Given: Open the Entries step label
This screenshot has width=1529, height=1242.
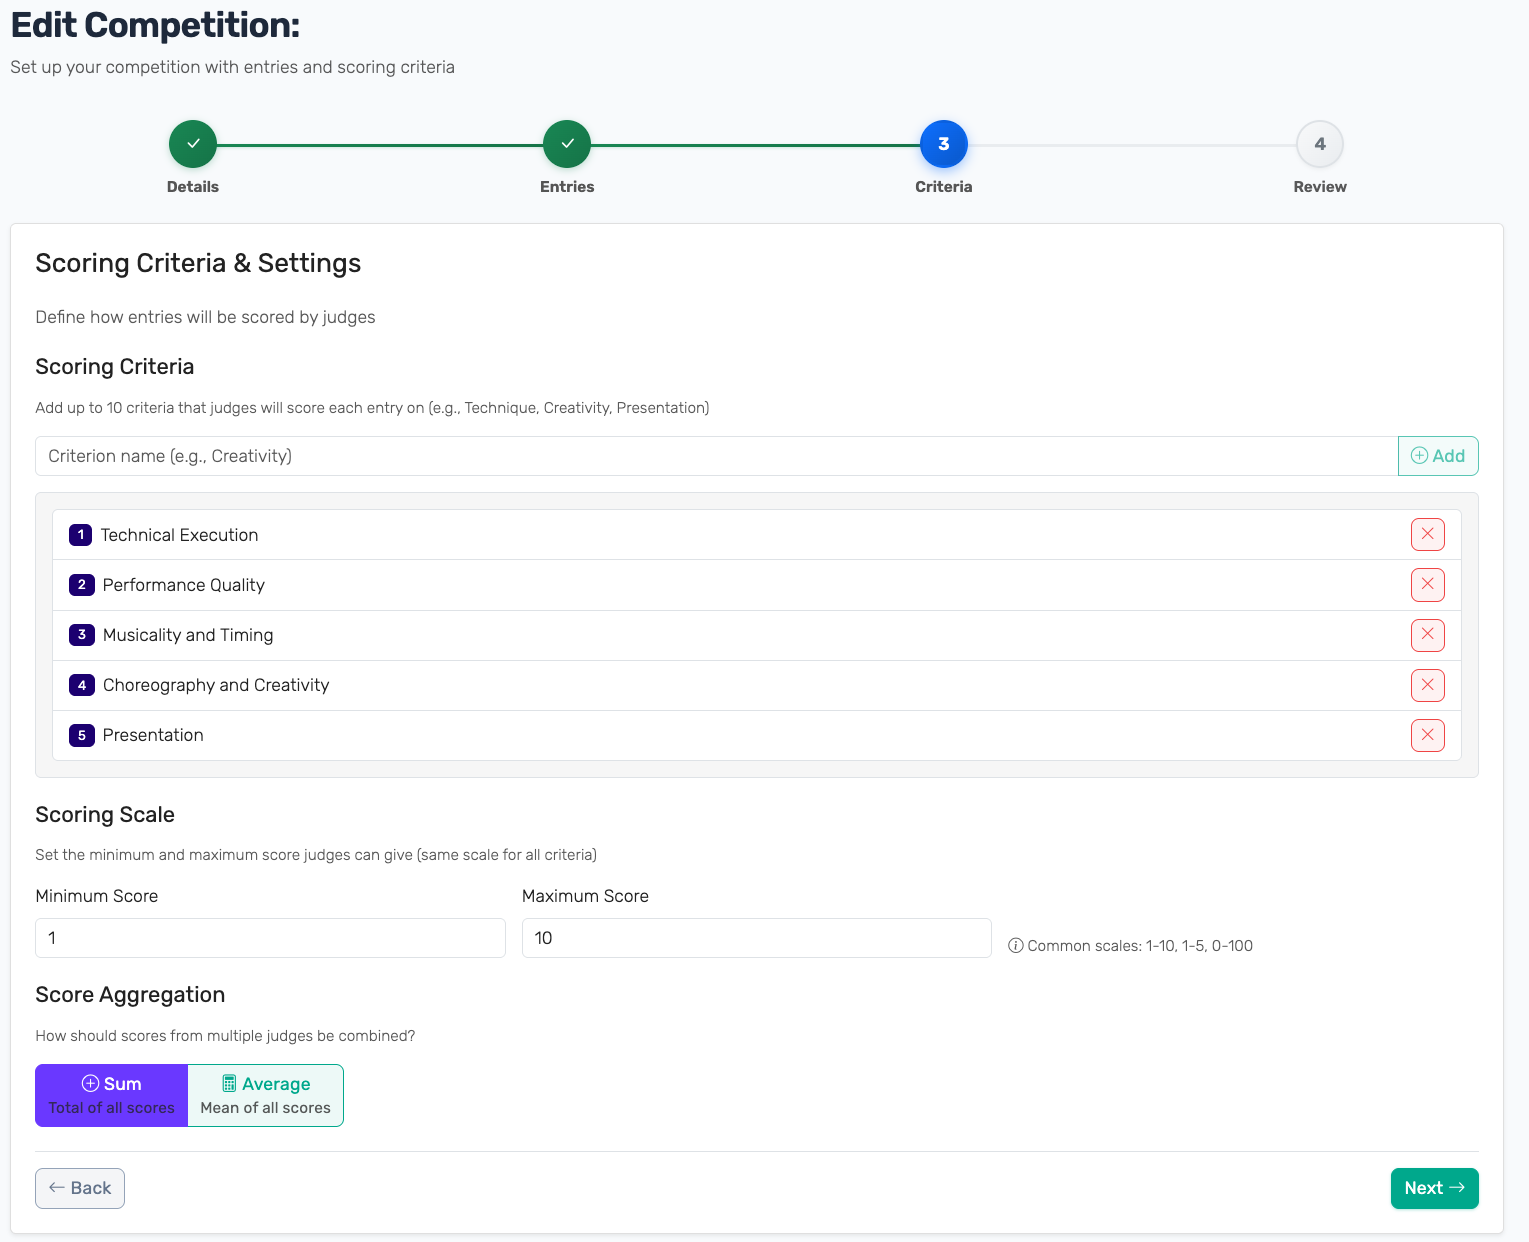Looking at the screenshot, I should coord(567,187).
